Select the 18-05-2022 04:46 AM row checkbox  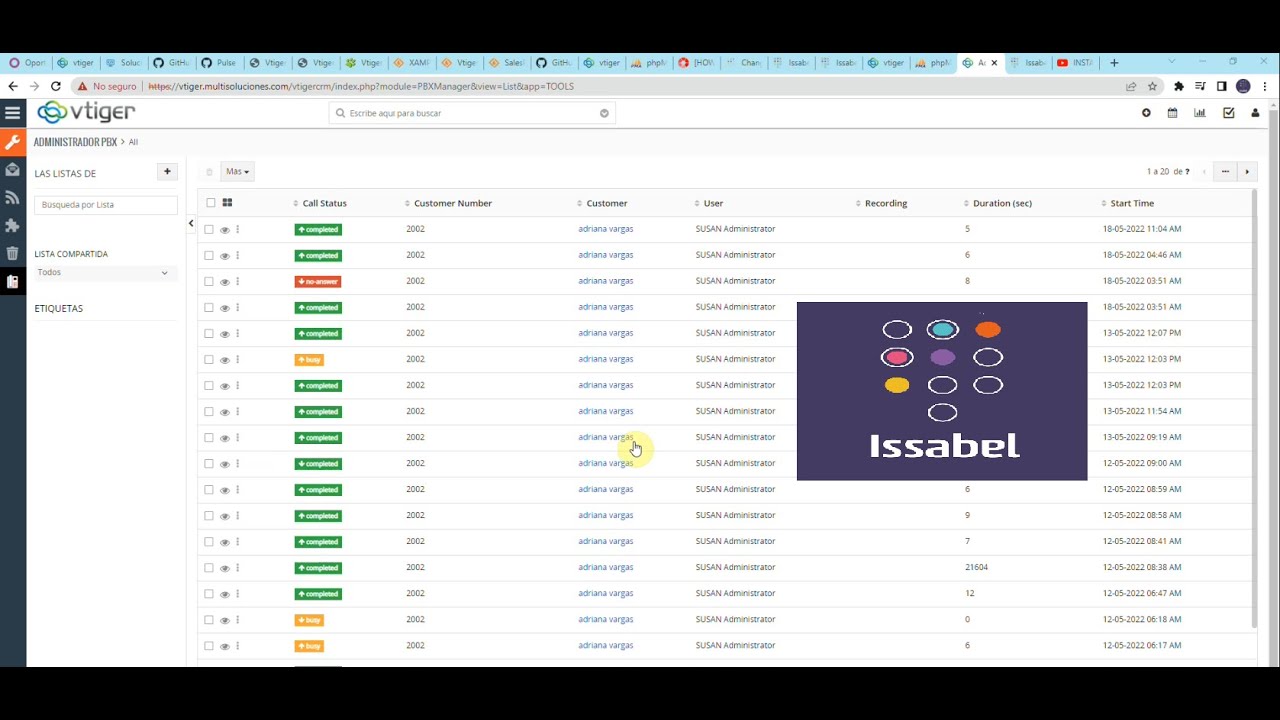tap(209, 255)
